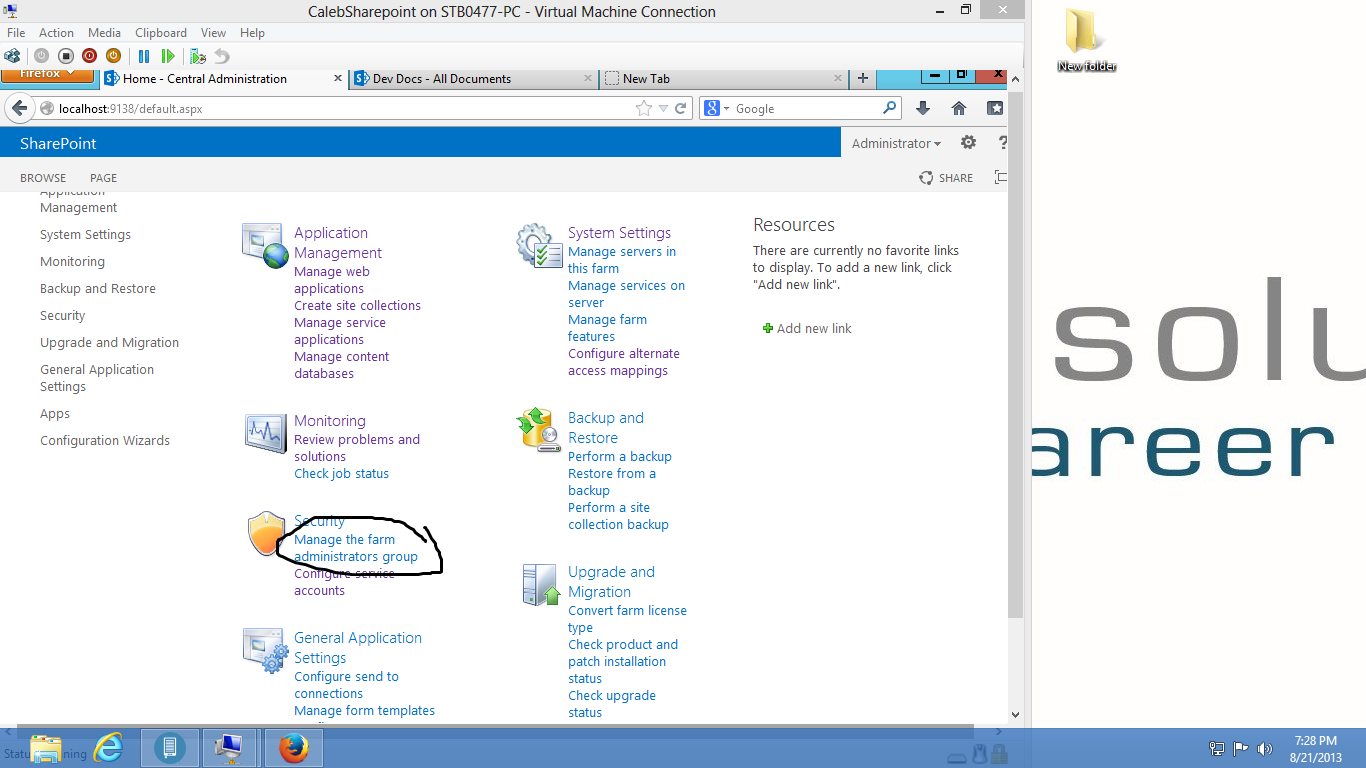Show URL history dropdown arrow

(663, 108)
